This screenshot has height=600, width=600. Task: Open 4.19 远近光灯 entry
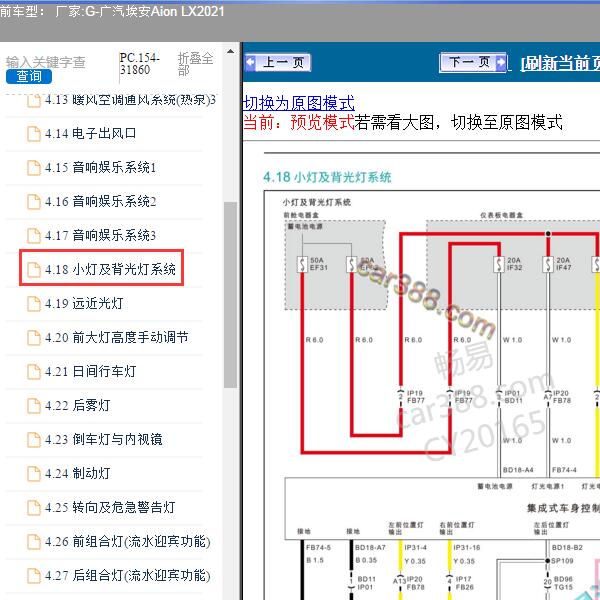(x=84, y=303)
